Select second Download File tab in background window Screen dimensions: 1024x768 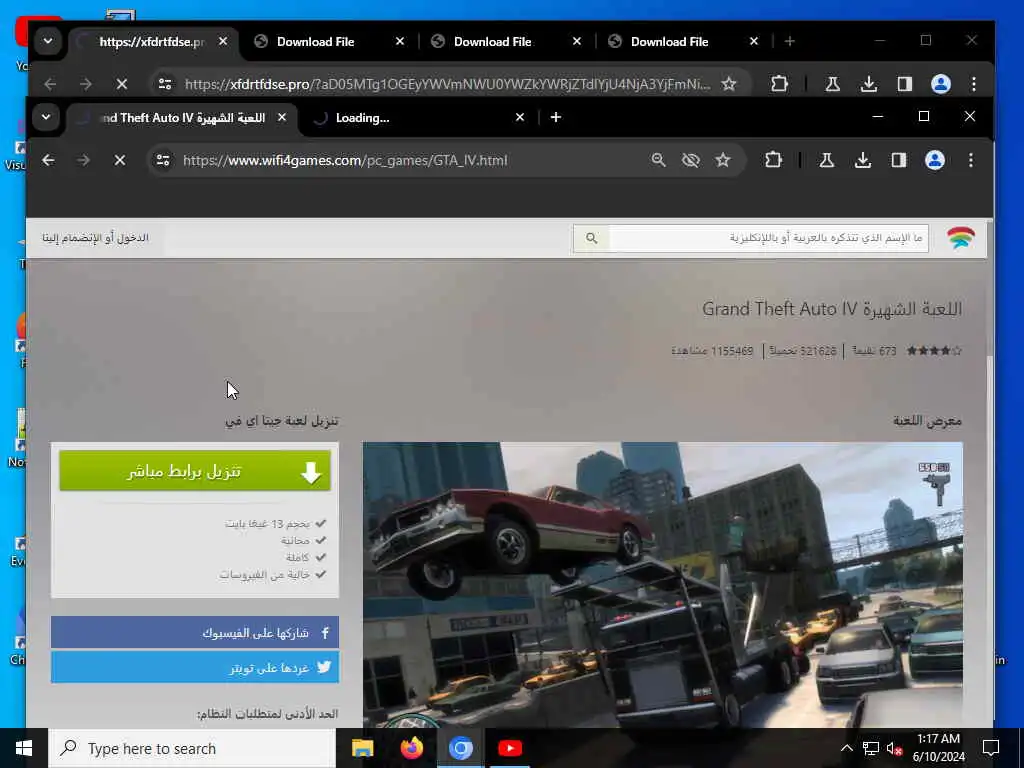click(506, 41)
